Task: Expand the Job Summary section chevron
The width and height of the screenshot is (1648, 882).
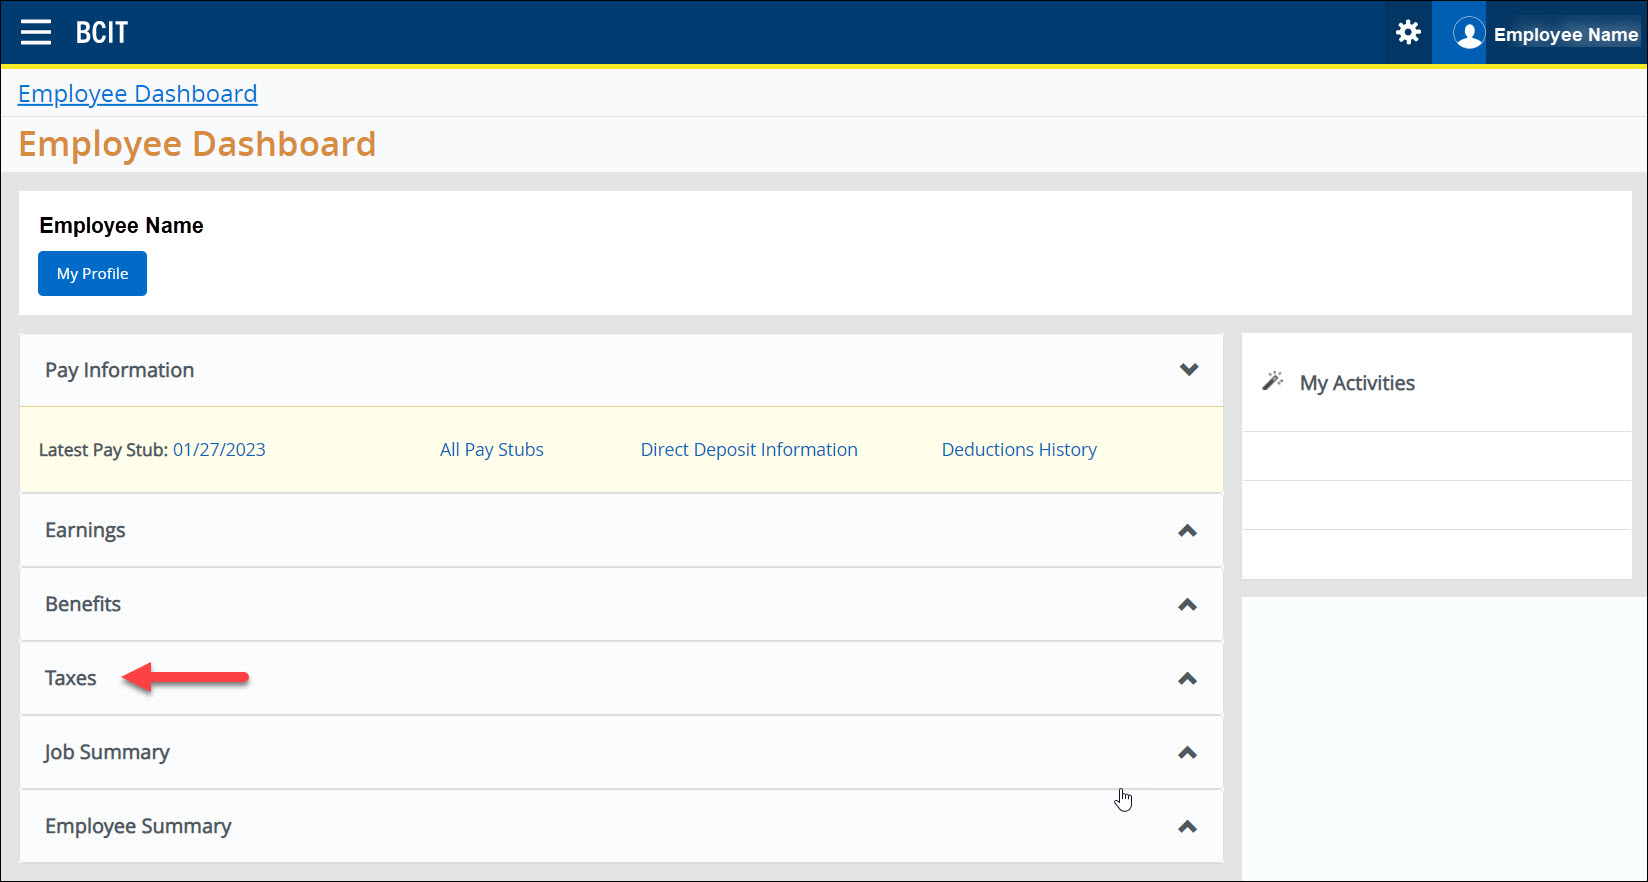Action: pyautogui.click(x=1187, y=753)
